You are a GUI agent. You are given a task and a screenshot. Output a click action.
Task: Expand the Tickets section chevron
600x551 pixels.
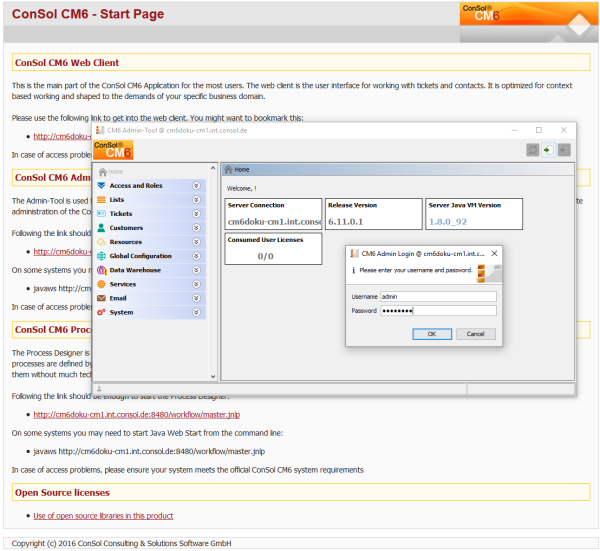196,214
